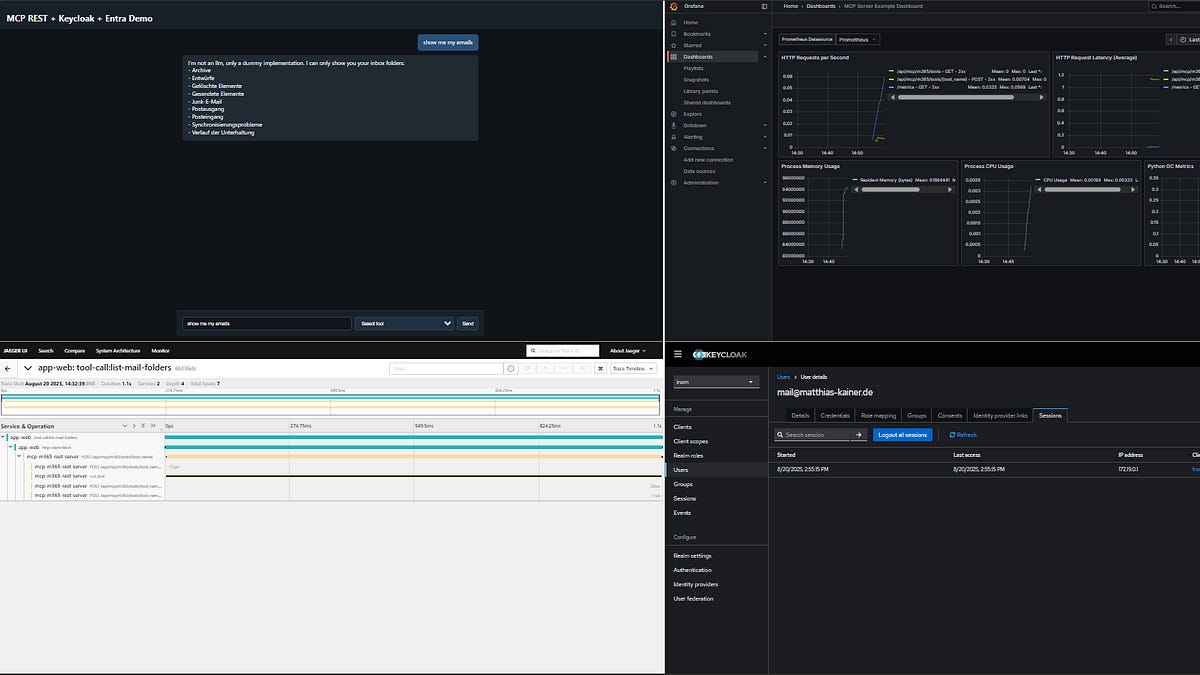The height and width of the screenshot is (675, 1200).
Task: Click the Jaeger trace find input field
Action: tap(446, 368)
